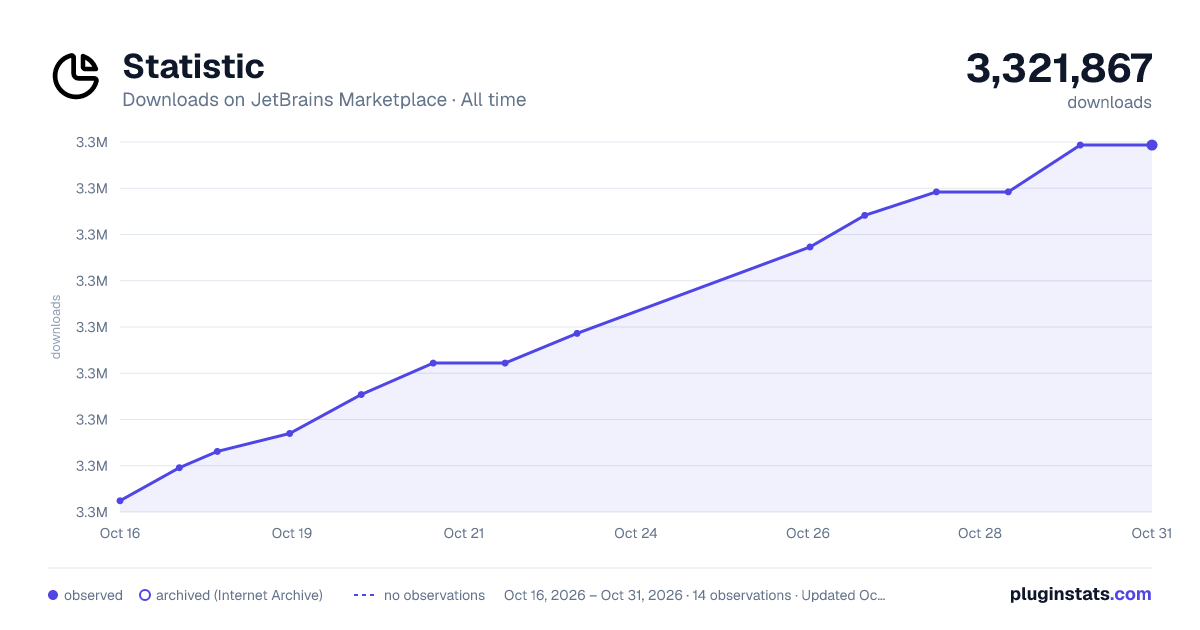
Task: Open the pluginstats.com link
Action: pyautogui.click(x=1080, y=594)
